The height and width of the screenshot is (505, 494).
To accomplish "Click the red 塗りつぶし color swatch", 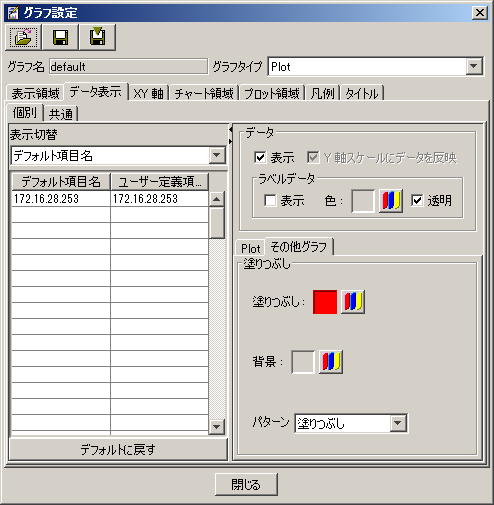I will 325,302.
